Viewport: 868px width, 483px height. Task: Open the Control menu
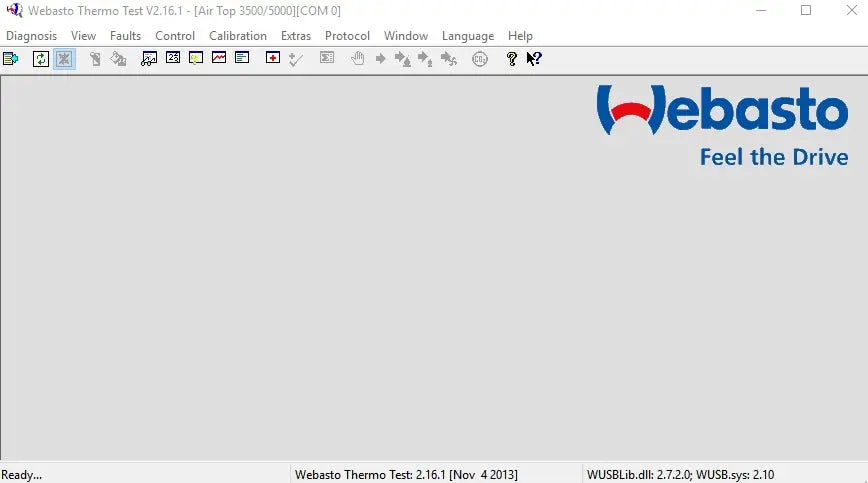175,36
